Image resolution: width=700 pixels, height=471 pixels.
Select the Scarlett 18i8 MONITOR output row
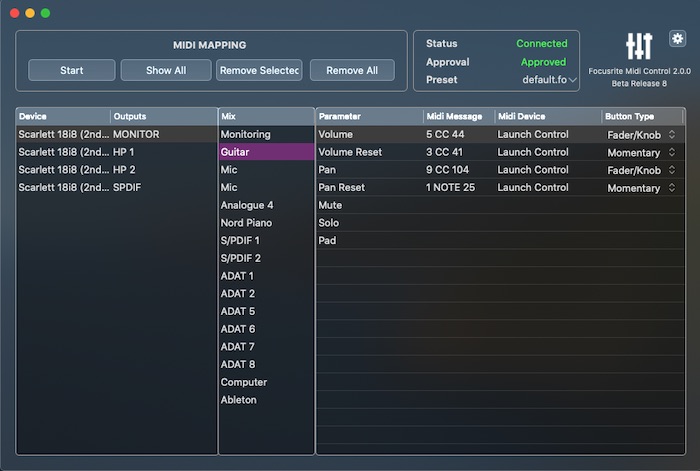click(117, 134)
